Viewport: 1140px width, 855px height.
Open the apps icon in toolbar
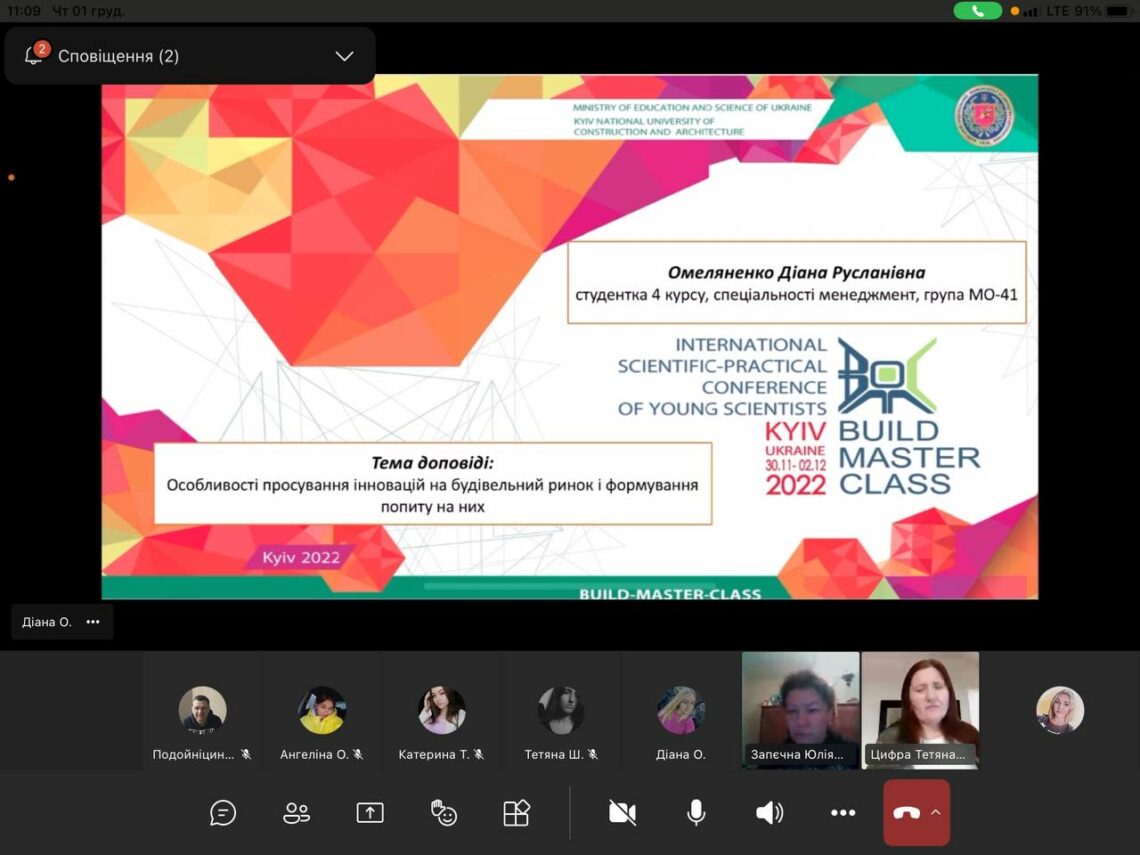click(516, 813)
